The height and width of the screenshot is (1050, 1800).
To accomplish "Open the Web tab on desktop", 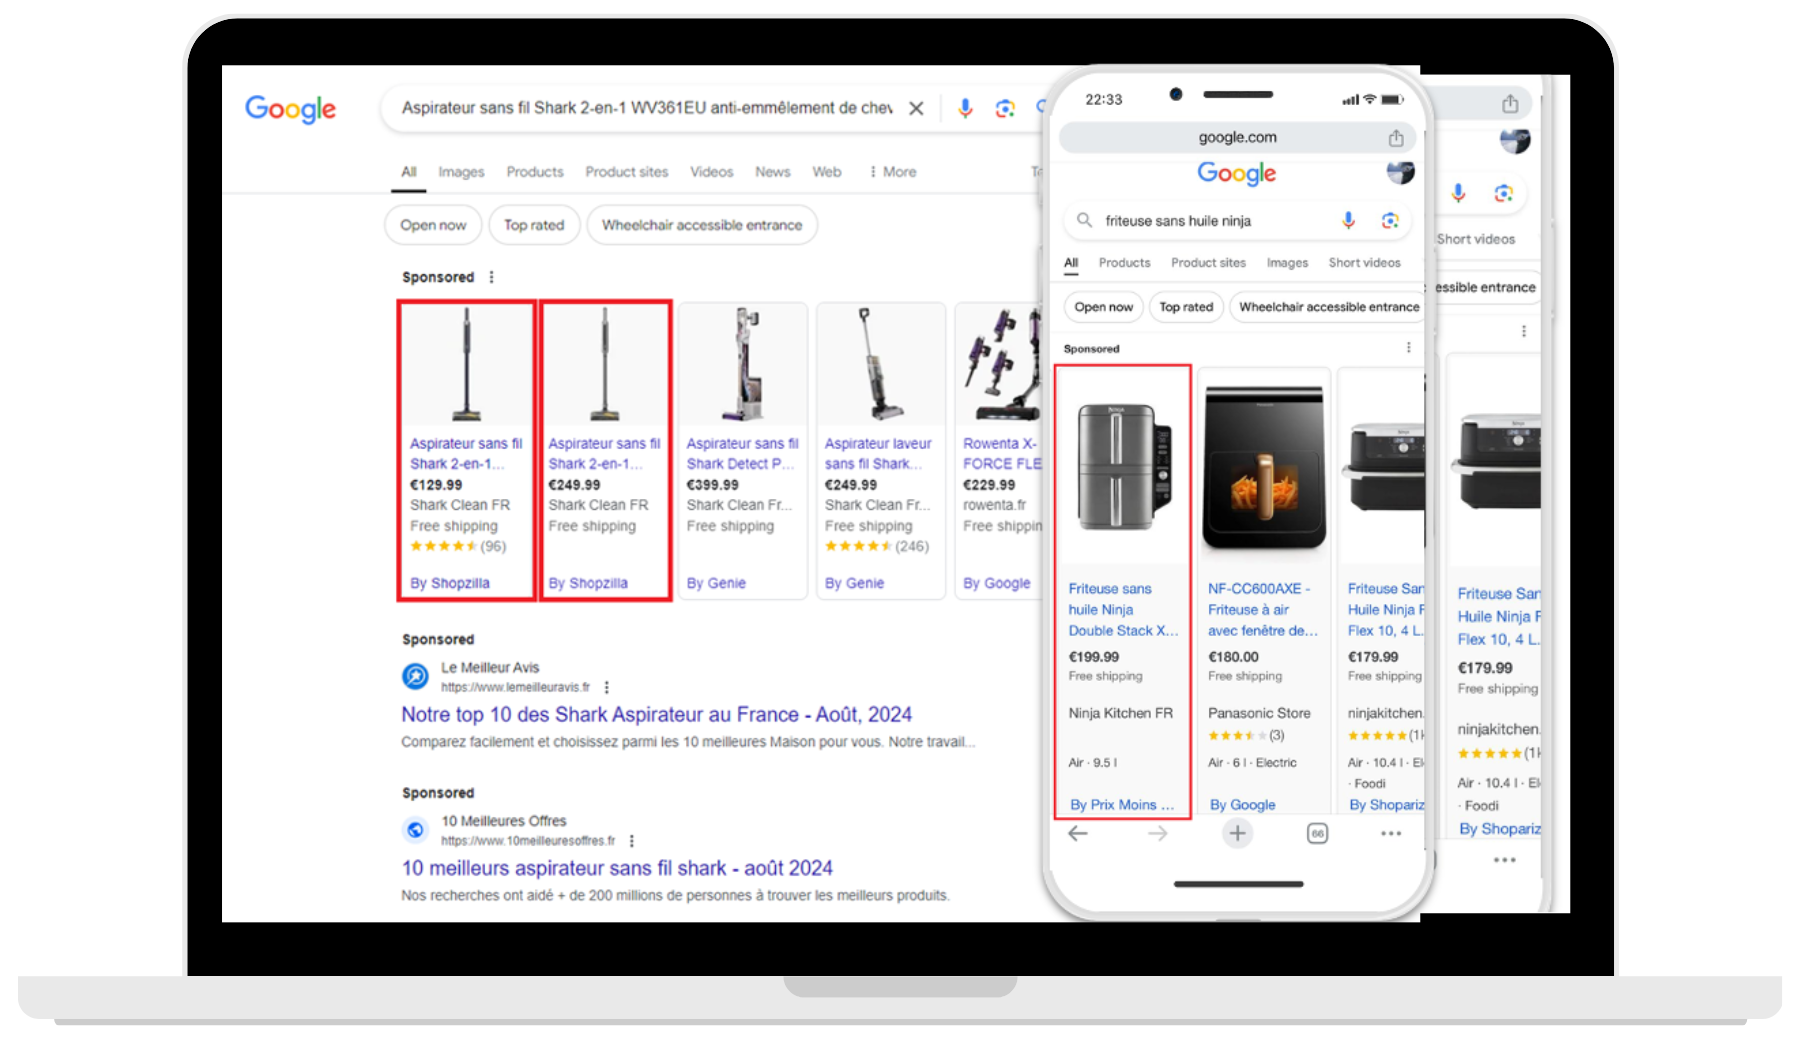I will pos(827,172).
